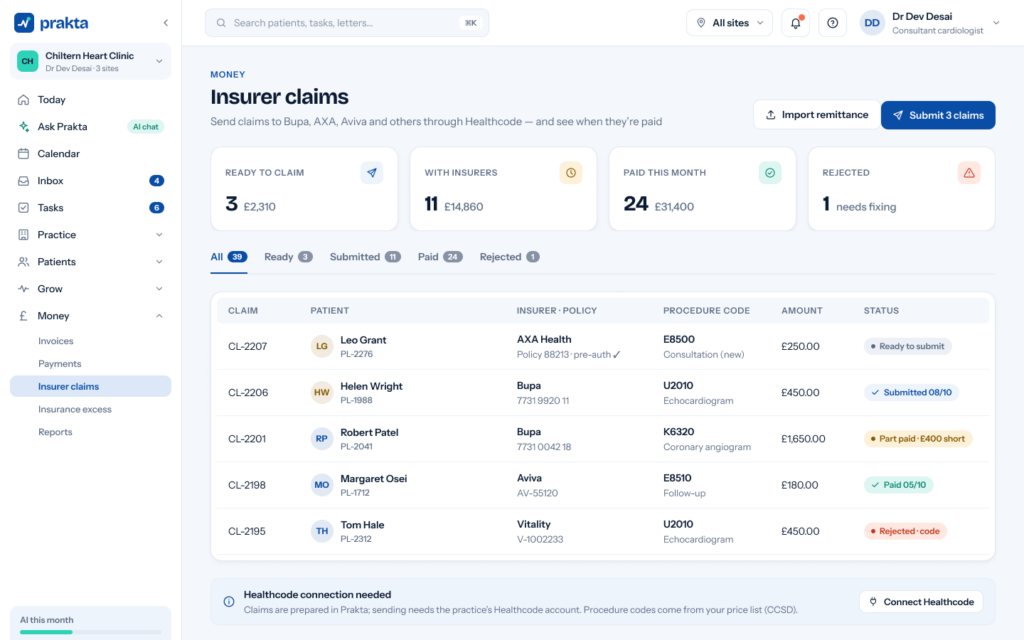Click the With Insurers clock icon
The image size is (1024, 640).
571,173
